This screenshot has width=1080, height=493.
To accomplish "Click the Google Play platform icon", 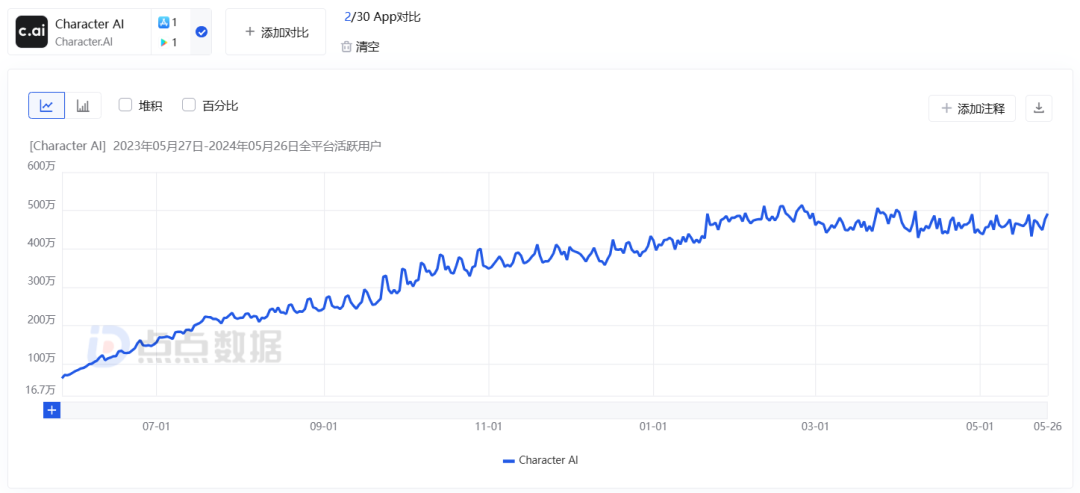I will click(164, 42).
